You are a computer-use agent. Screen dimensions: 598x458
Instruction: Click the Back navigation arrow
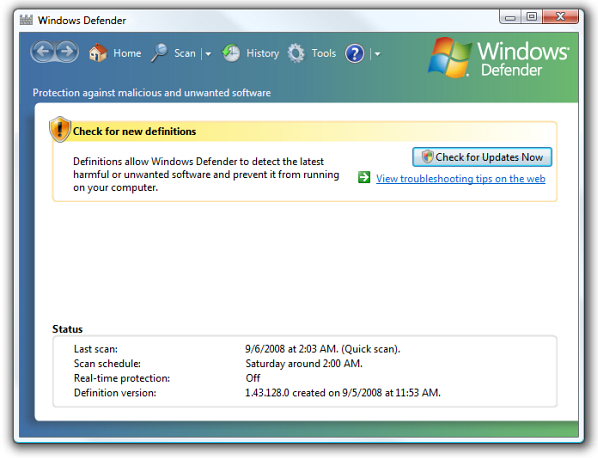click(x=42, y=51)
